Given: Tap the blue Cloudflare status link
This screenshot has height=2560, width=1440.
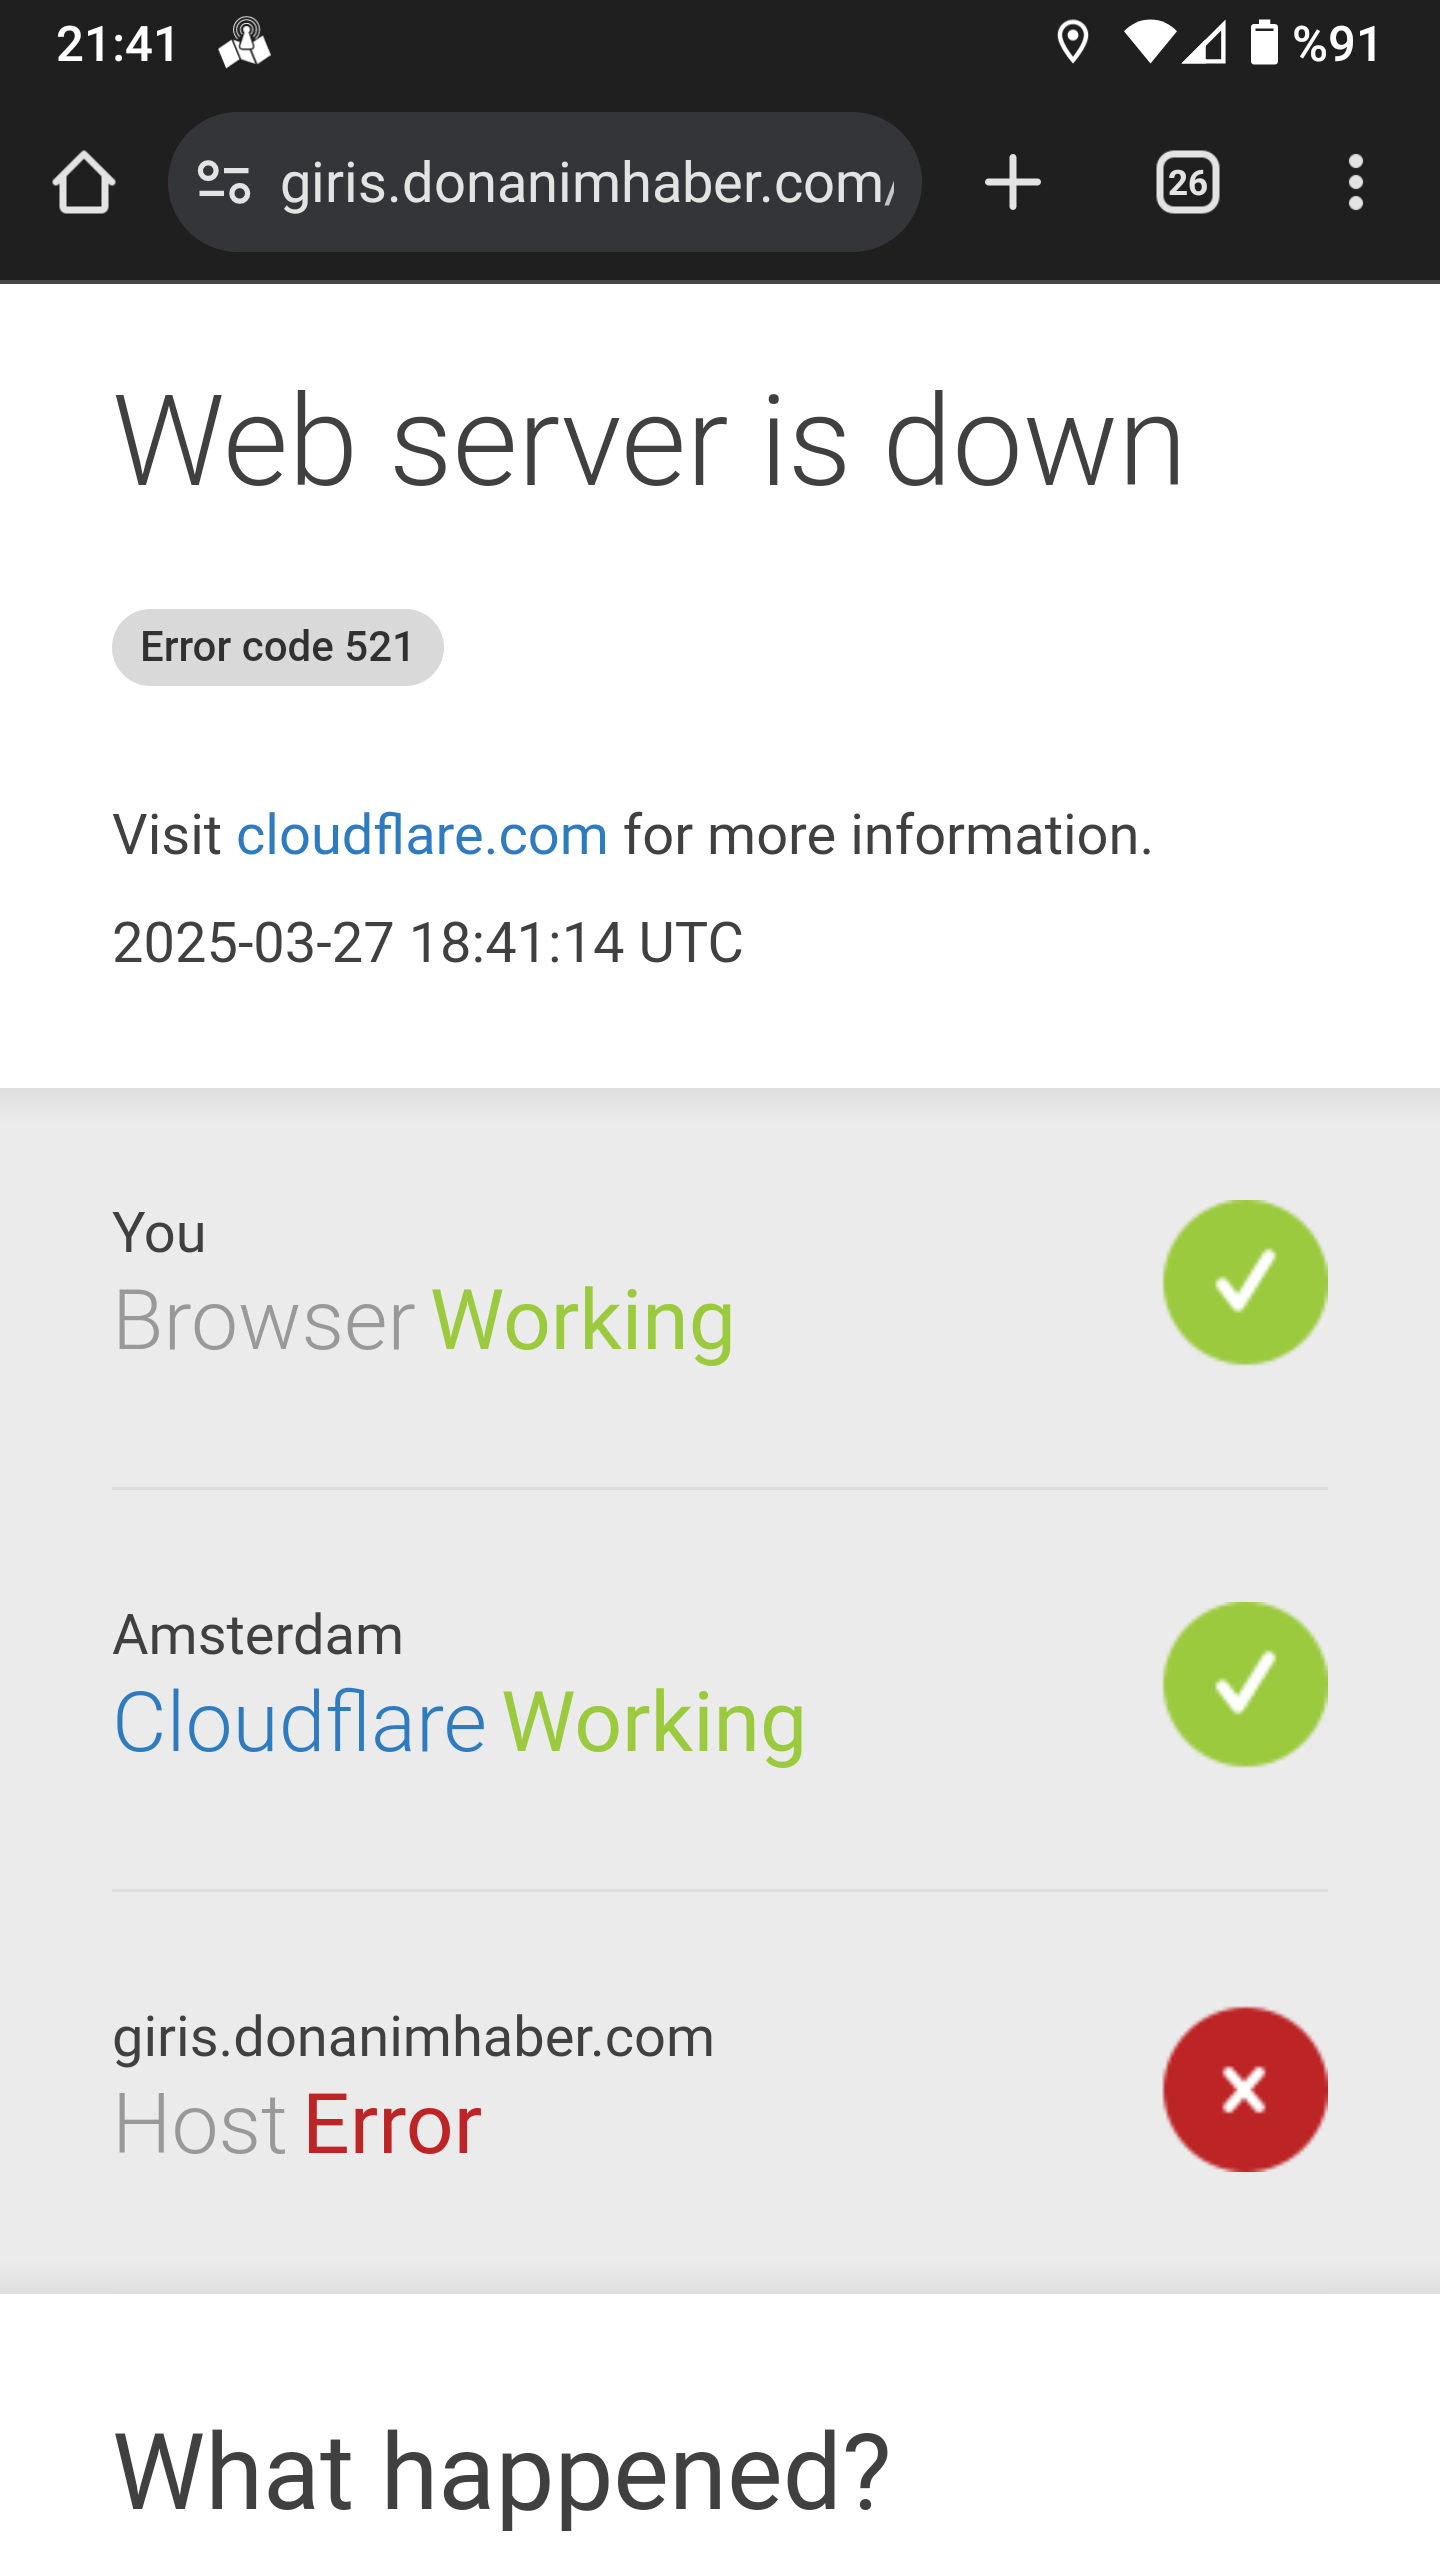Looking at the screenshot, I should [x=300, y=1722].
